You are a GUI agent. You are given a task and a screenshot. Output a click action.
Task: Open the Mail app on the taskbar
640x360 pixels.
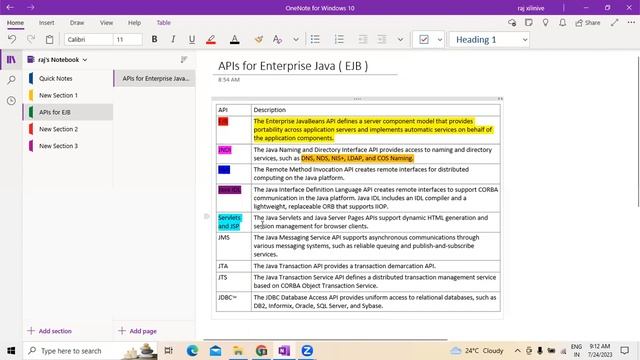click(216, 351)
